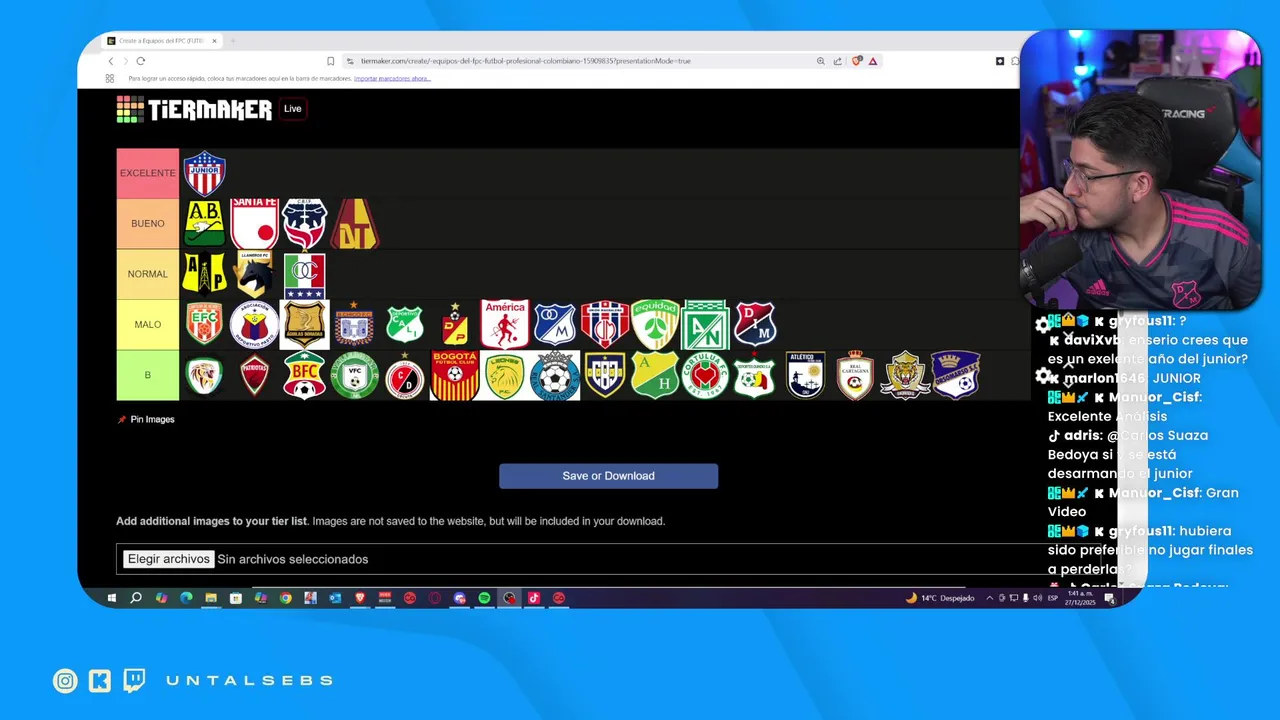Open the TikTok taskbar icon
This screenshot has width=1280, height=720.
[534, 598]
